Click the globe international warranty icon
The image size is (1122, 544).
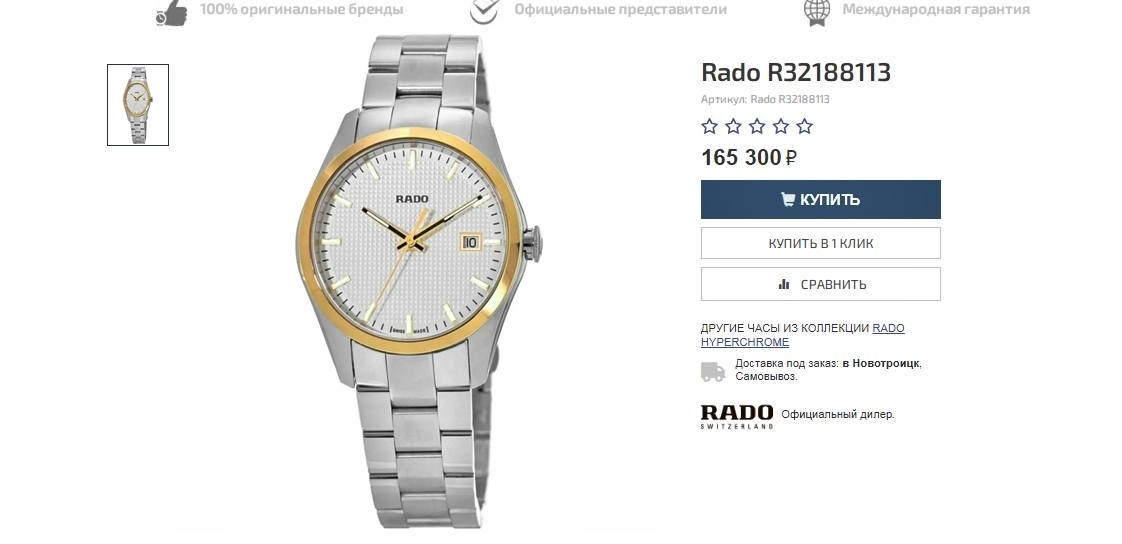(x=816, y=11)
